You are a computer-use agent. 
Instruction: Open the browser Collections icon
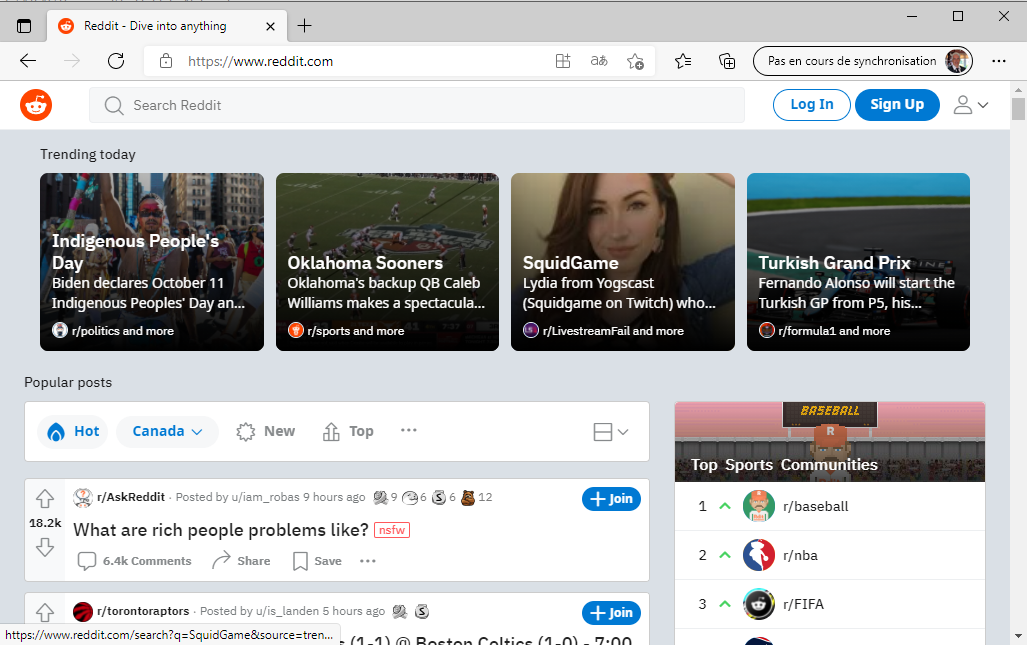[x=727, y=61]
